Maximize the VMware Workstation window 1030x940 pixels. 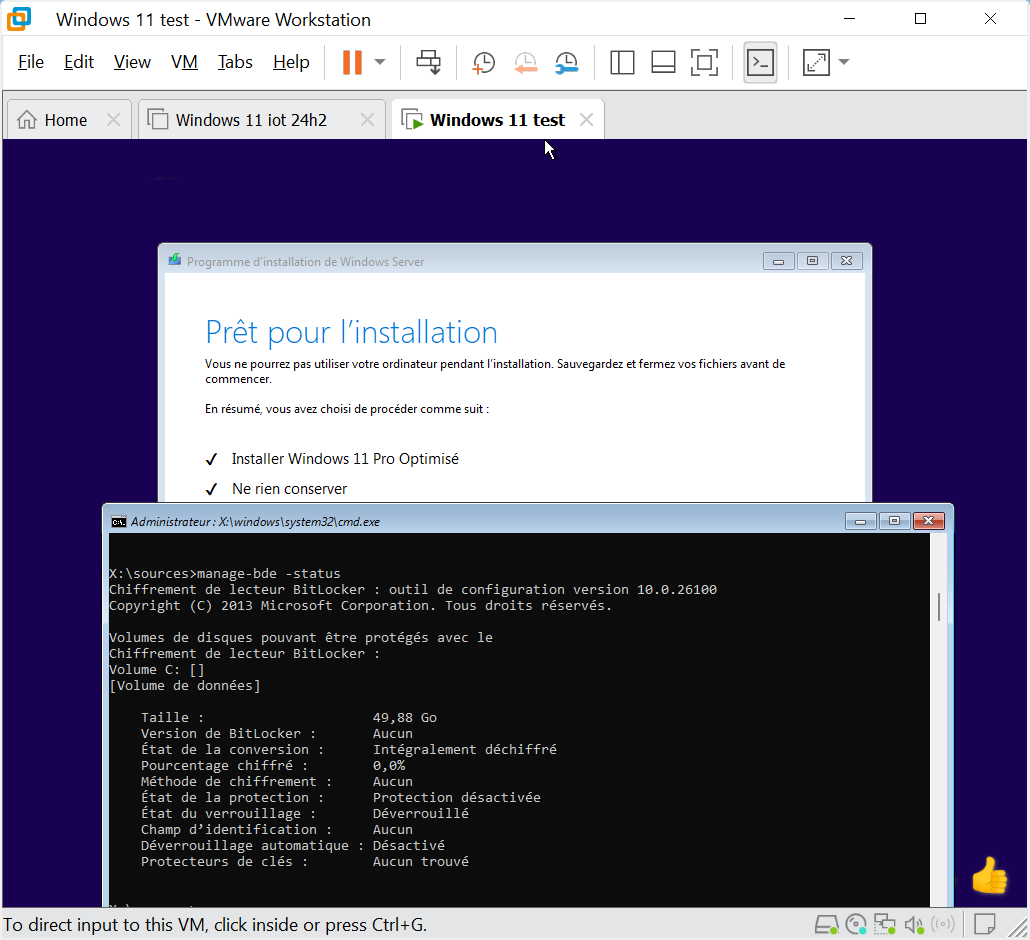tap(920, 18)
